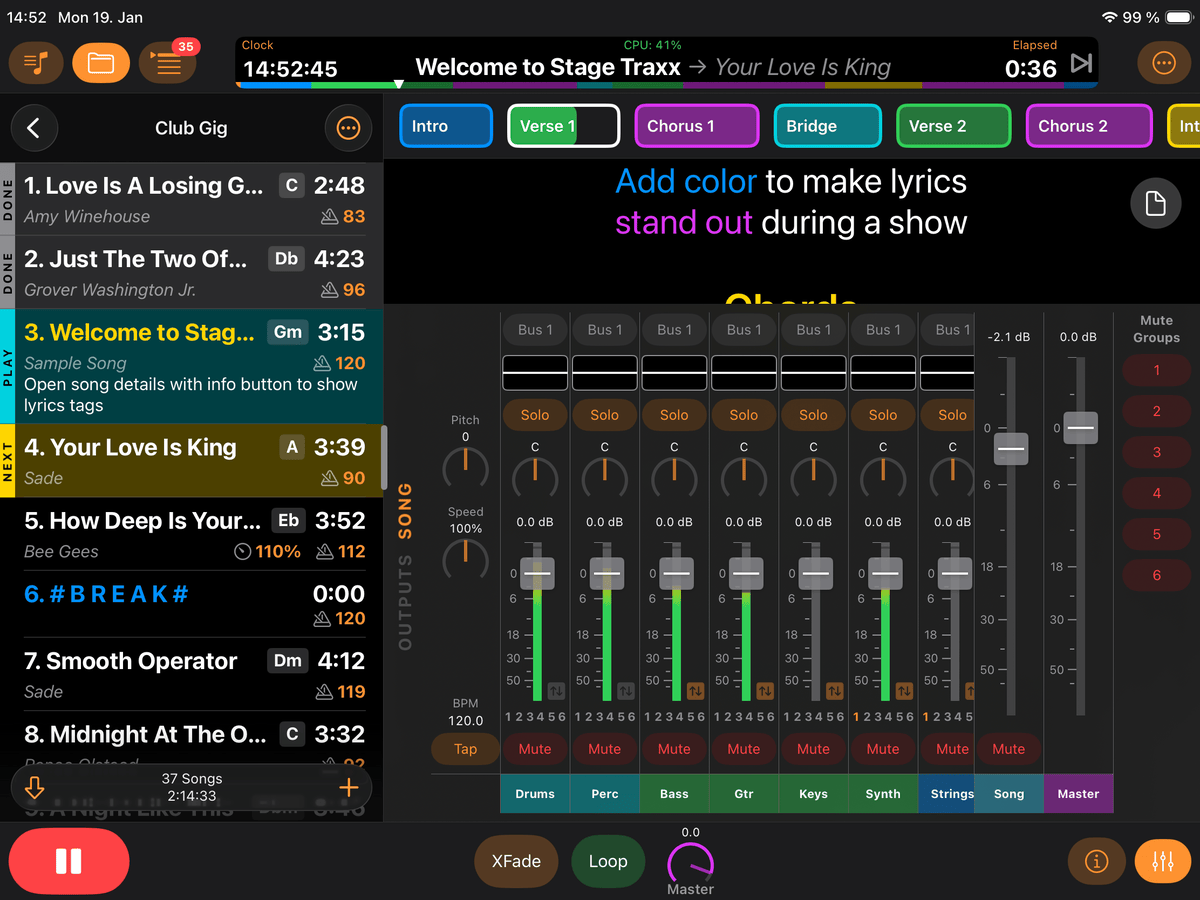Skip to the next song
1200x900 pixels.
point(1081,62)
